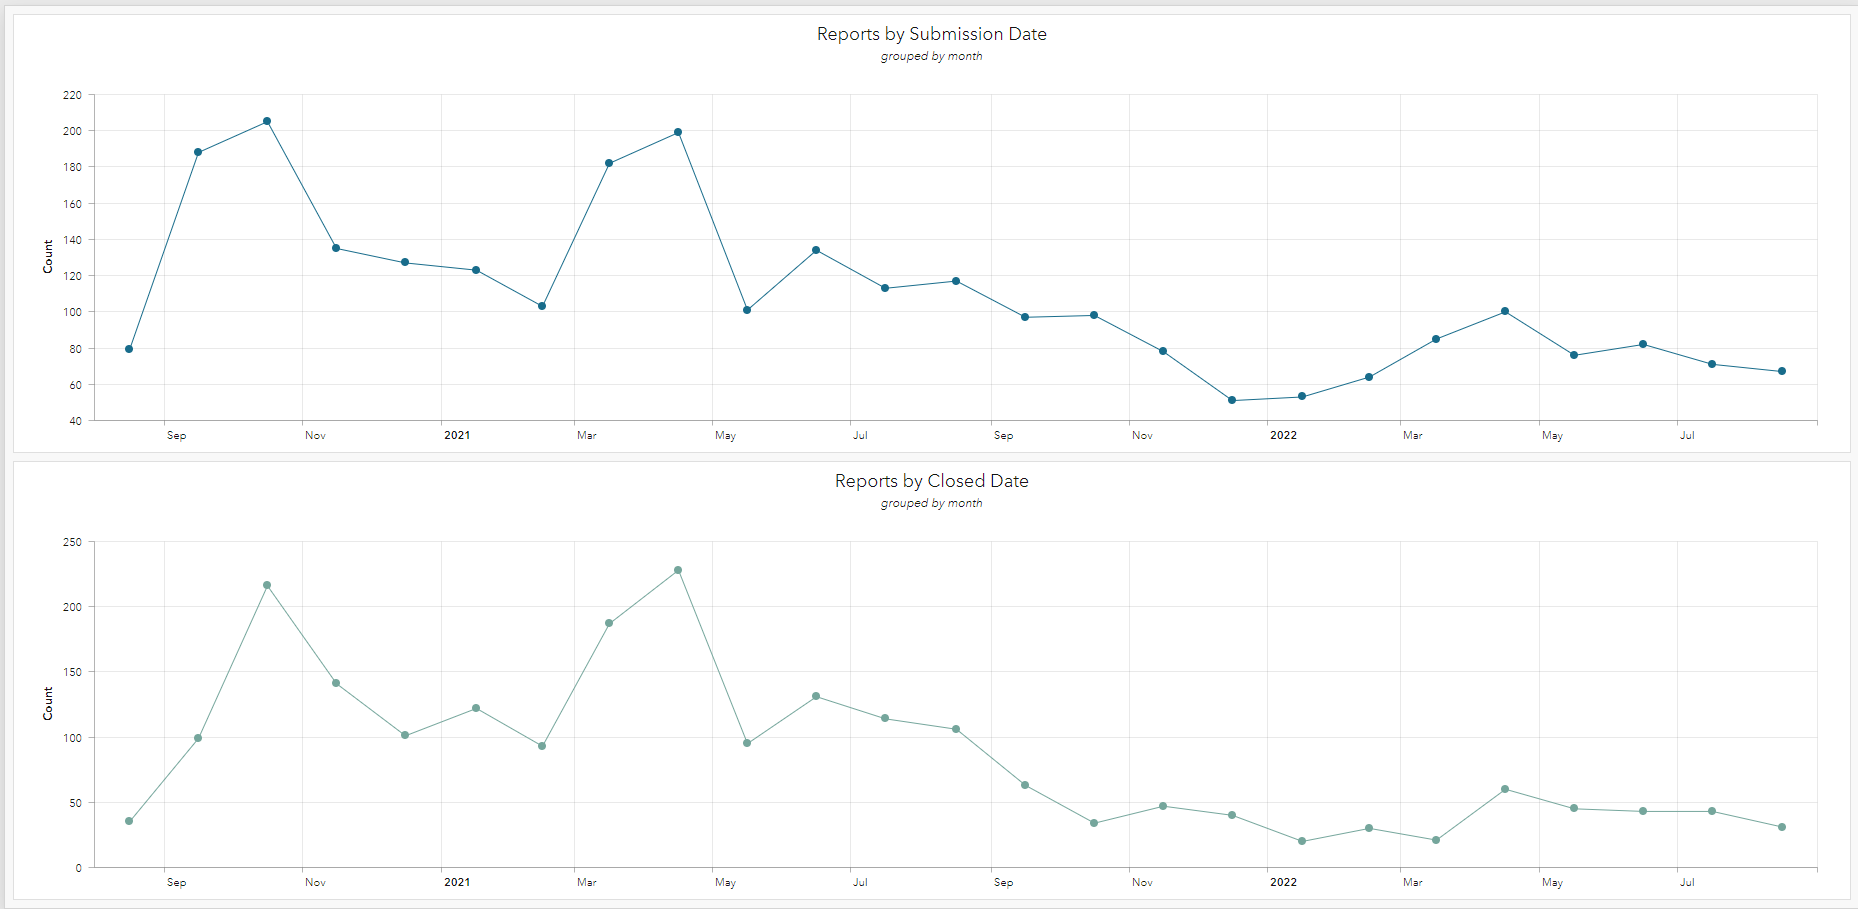Image resolution: width=1858 pixels, height=909 pixels.
Task: Click the October 2020 peak on submissions chart
Action: [267, 120]
